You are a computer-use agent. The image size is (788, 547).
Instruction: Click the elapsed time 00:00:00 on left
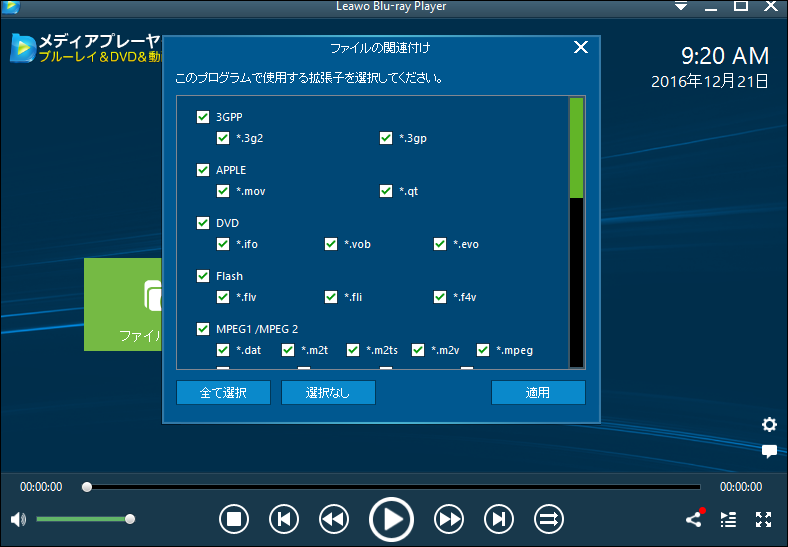tap(41, 487)
